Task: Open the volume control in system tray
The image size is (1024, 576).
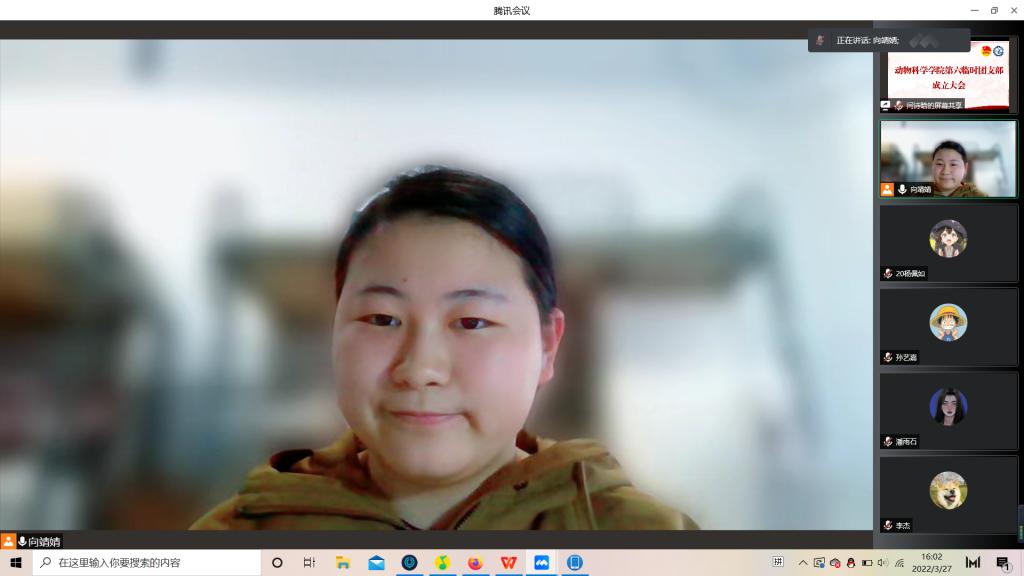Action: tap(882, 563)
